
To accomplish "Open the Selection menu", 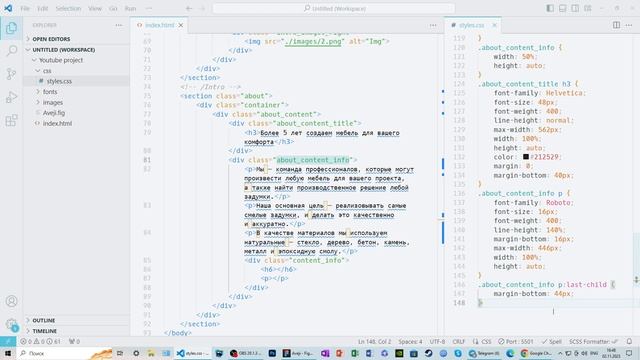I will [68, 8].
